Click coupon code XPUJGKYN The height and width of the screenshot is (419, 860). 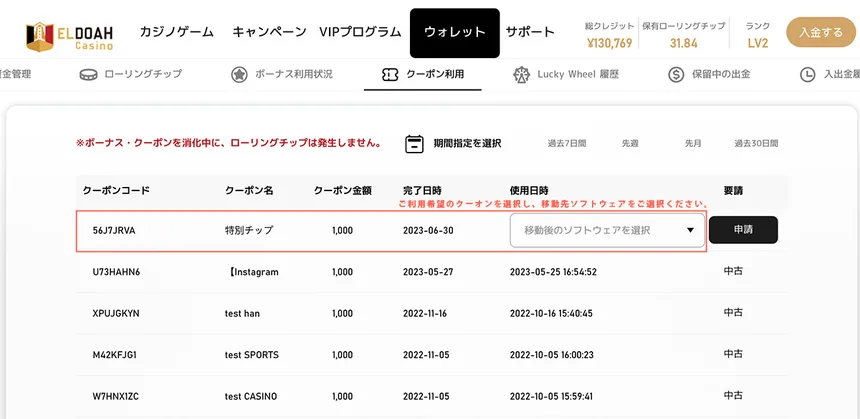pyautogui.click(x=116, y=314)
